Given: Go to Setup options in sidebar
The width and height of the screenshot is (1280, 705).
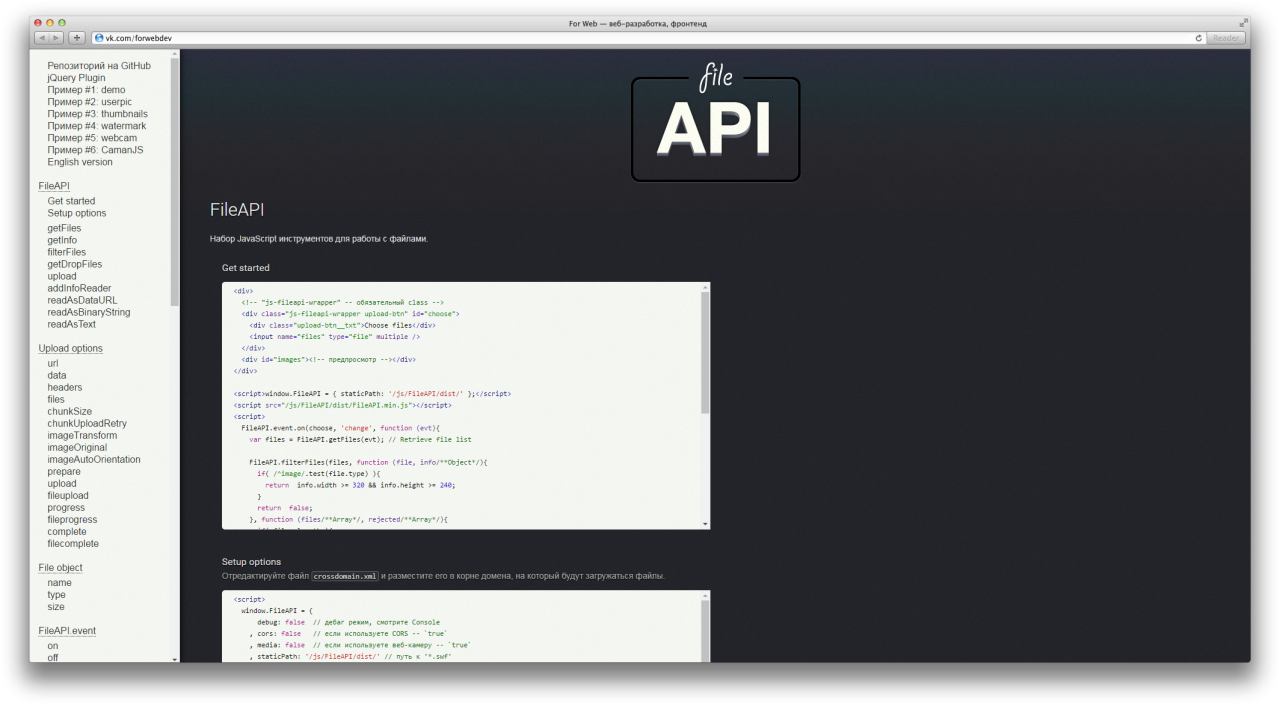Looking at the screenshot, I should (76, 213).
